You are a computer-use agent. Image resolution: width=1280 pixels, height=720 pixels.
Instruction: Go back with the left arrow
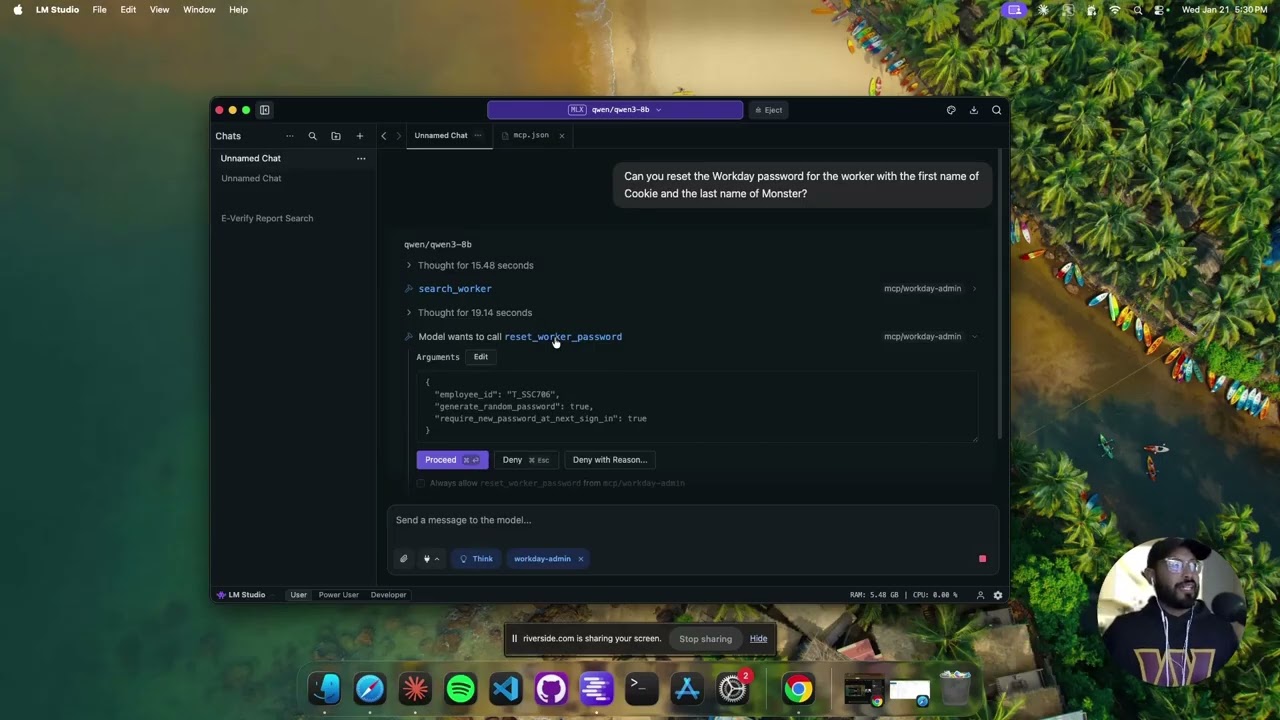coord(384,136)
